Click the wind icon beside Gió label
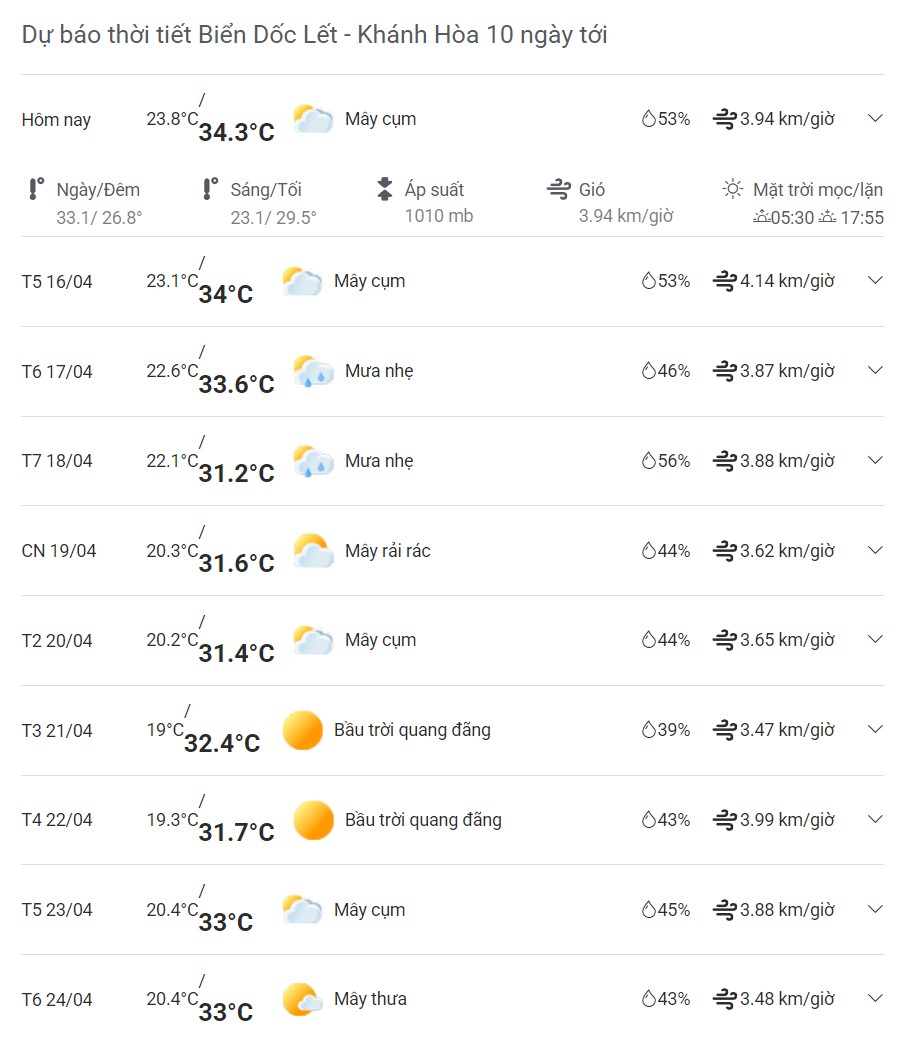903x1040 pixels. (x=558, y=189)
